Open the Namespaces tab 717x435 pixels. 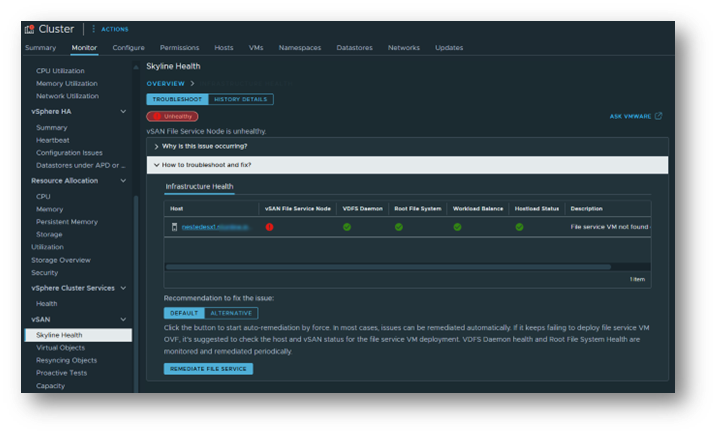pos(300,48)
